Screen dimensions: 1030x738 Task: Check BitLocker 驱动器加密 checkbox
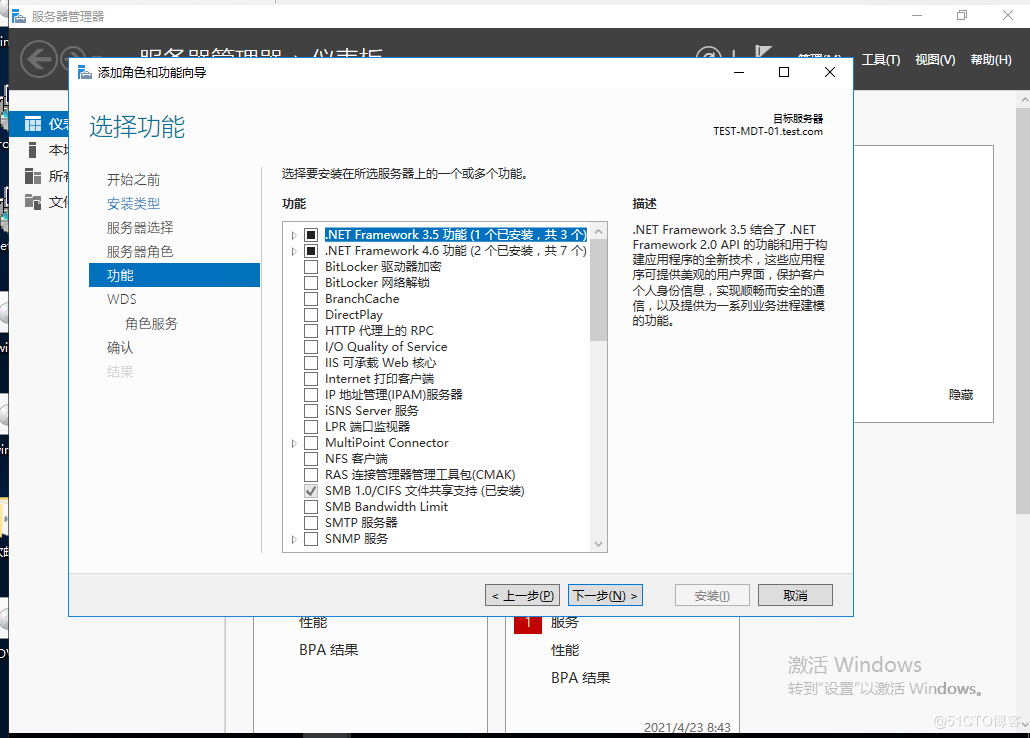311,267
